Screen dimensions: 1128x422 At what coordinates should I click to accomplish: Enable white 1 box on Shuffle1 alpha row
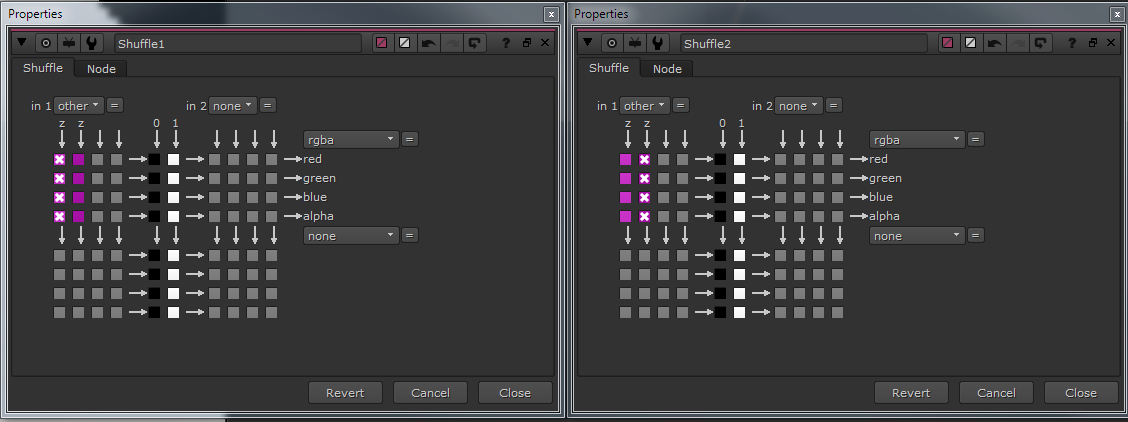pyautogui.click(x=173, y=216)
